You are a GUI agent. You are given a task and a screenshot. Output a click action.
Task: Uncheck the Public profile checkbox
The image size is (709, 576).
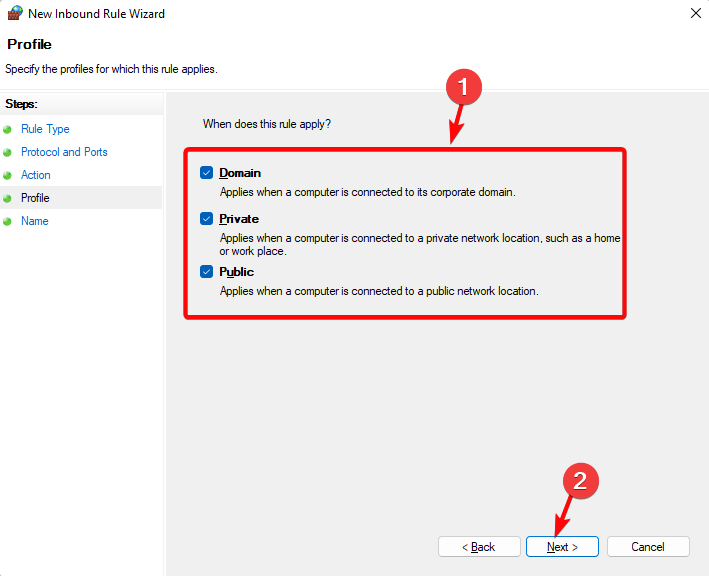pyautogui.click(x=207, y=272)
